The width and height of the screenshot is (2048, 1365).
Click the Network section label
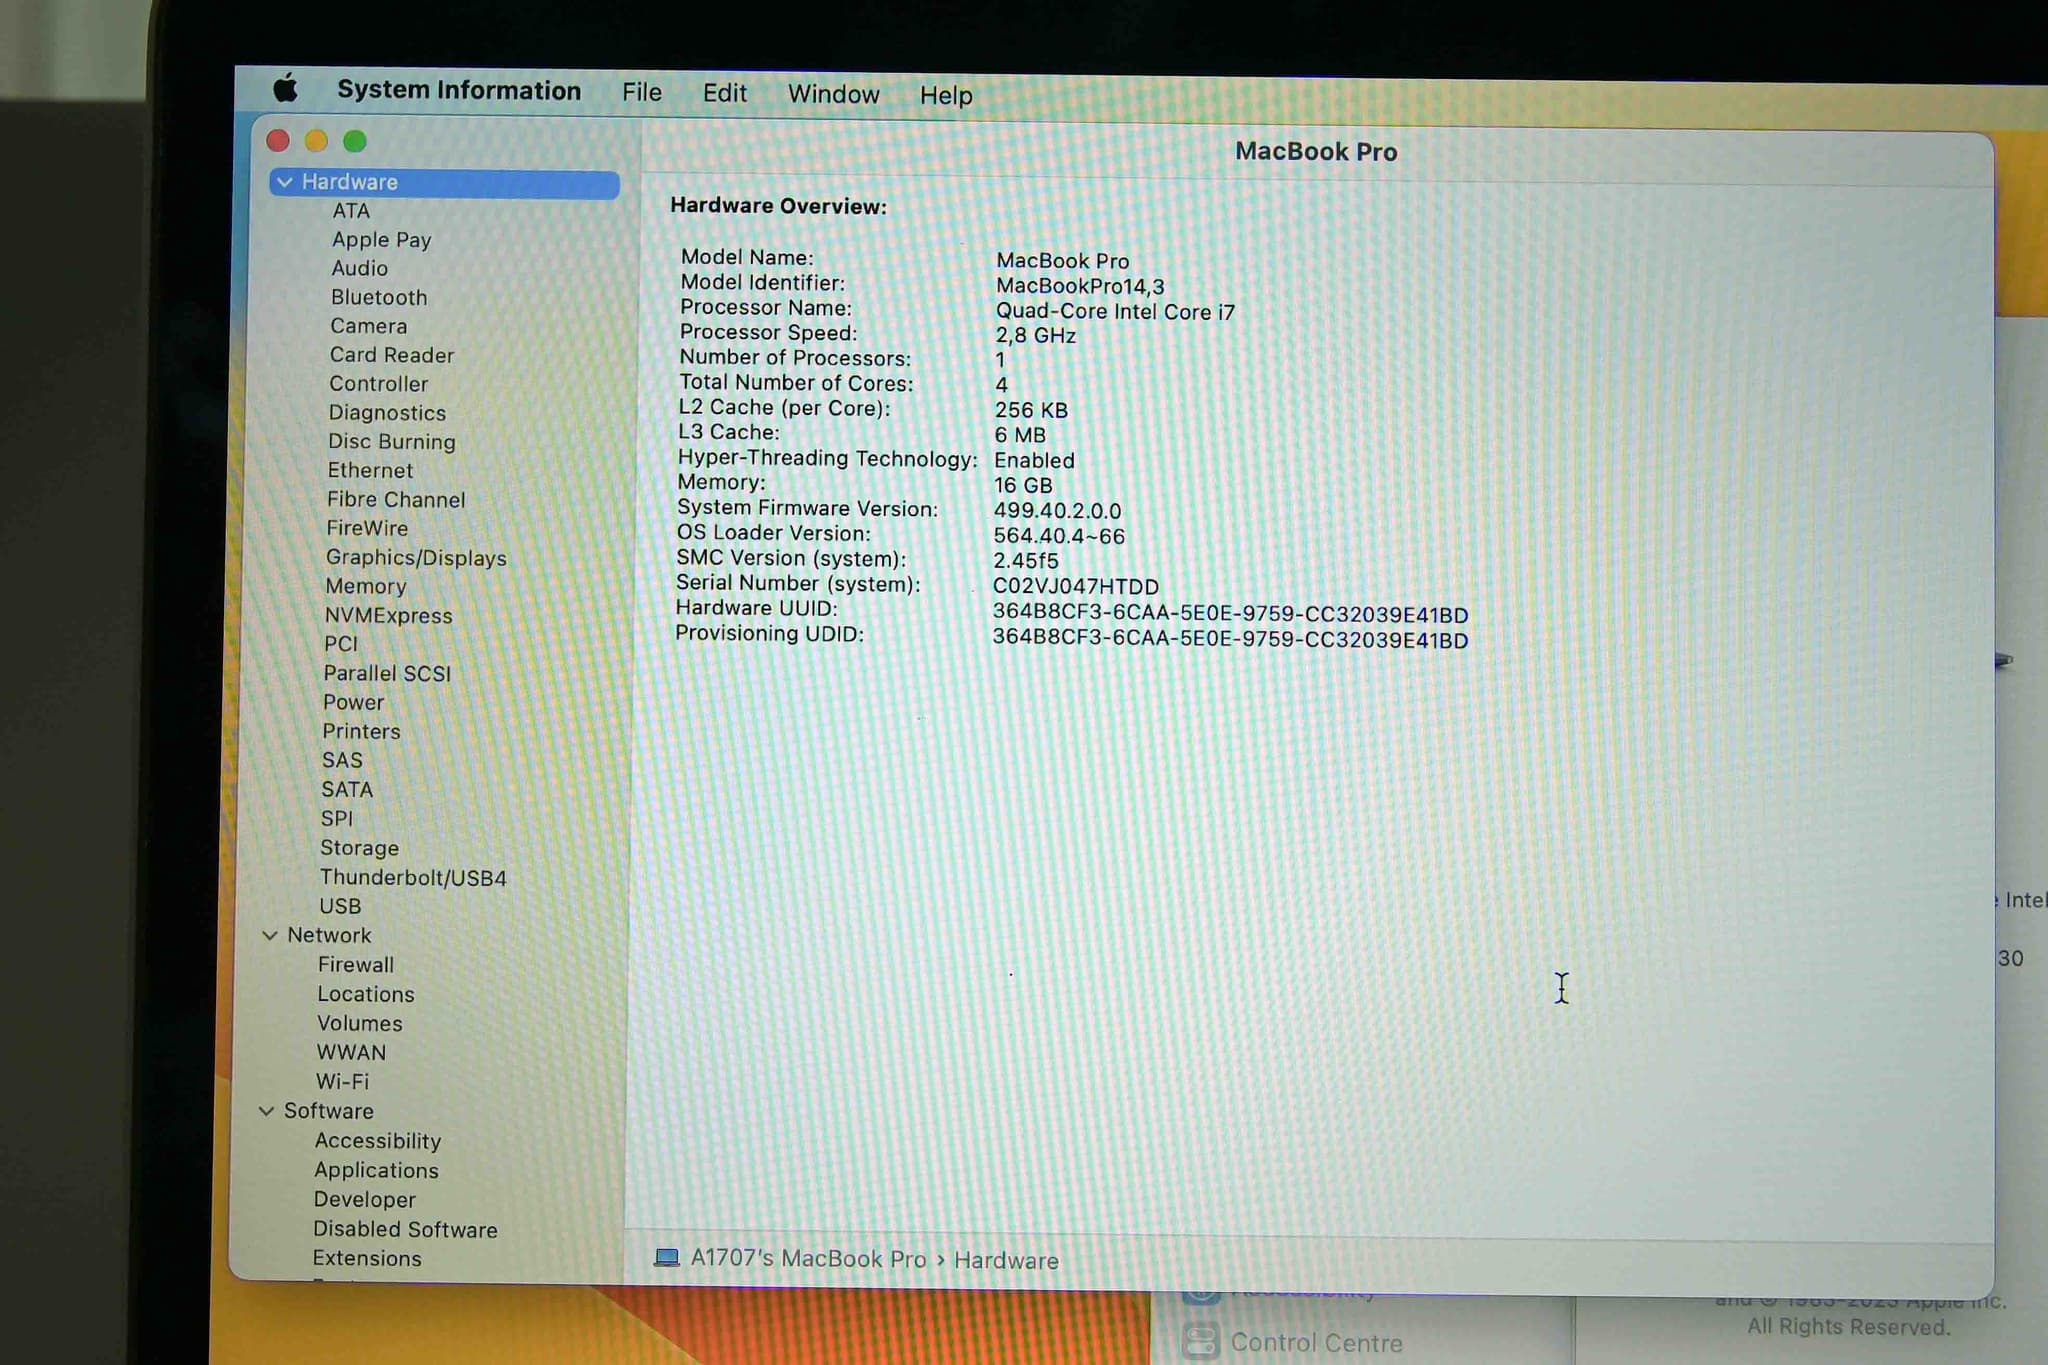coord(329,935)
